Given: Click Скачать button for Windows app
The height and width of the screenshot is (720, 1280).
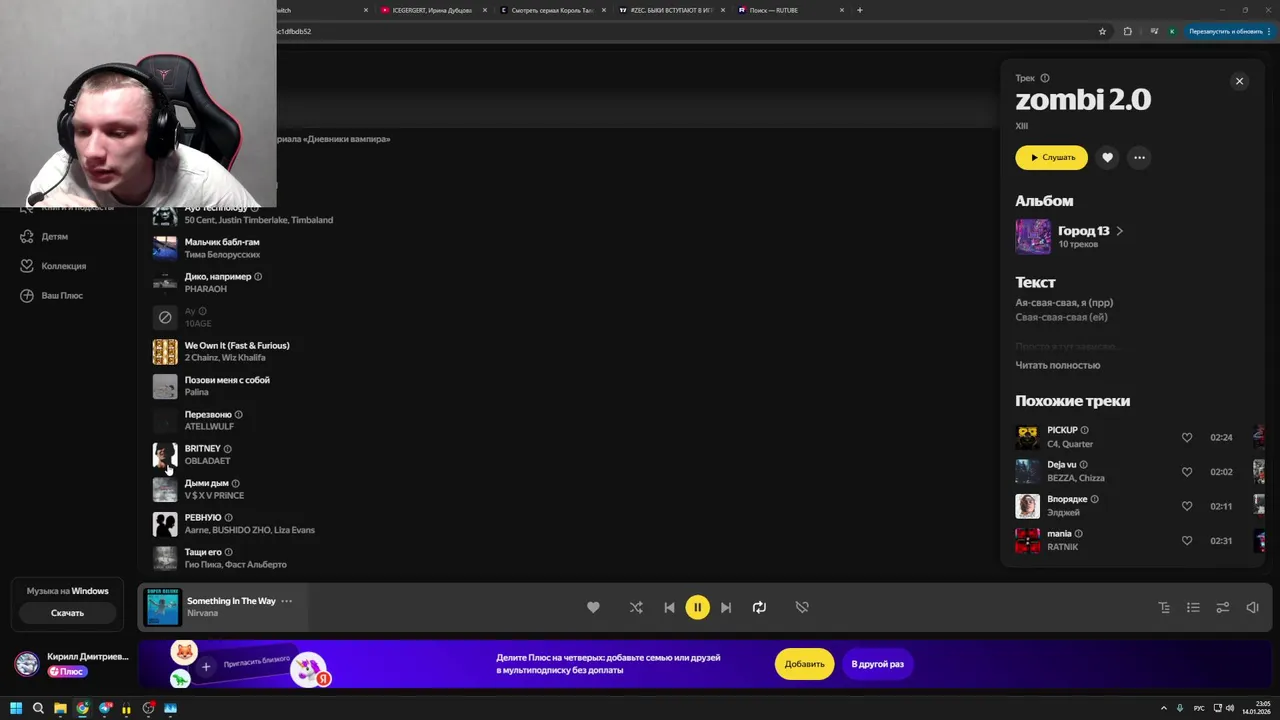Looking at the screenshot, I should point(67,613).
